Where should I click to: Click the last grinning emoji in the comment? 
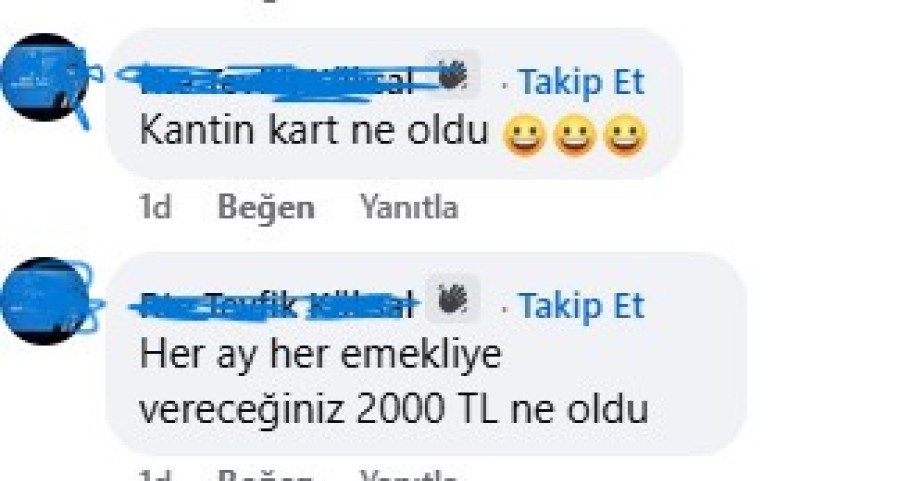625,135
